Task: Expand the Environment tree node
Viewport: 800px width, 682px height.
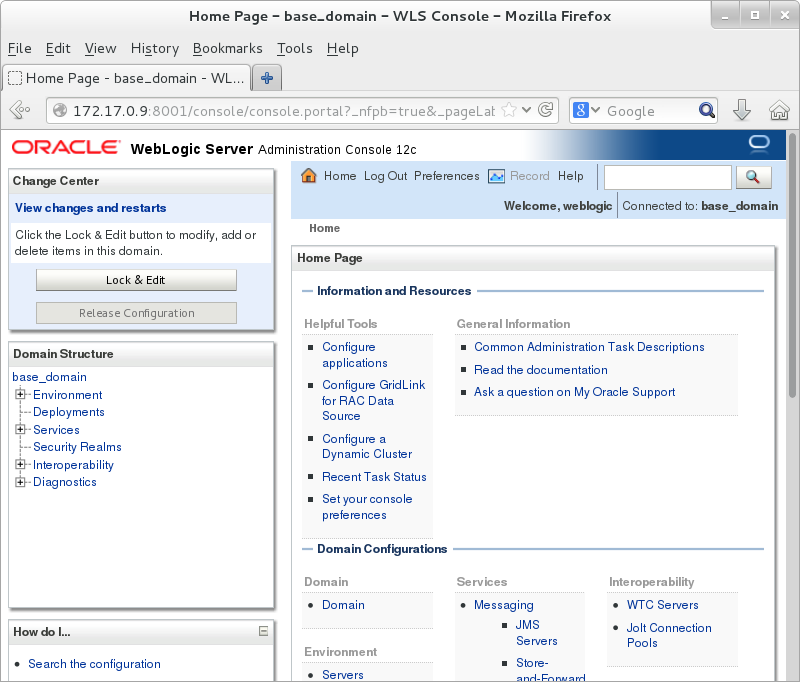Action: 20,395
